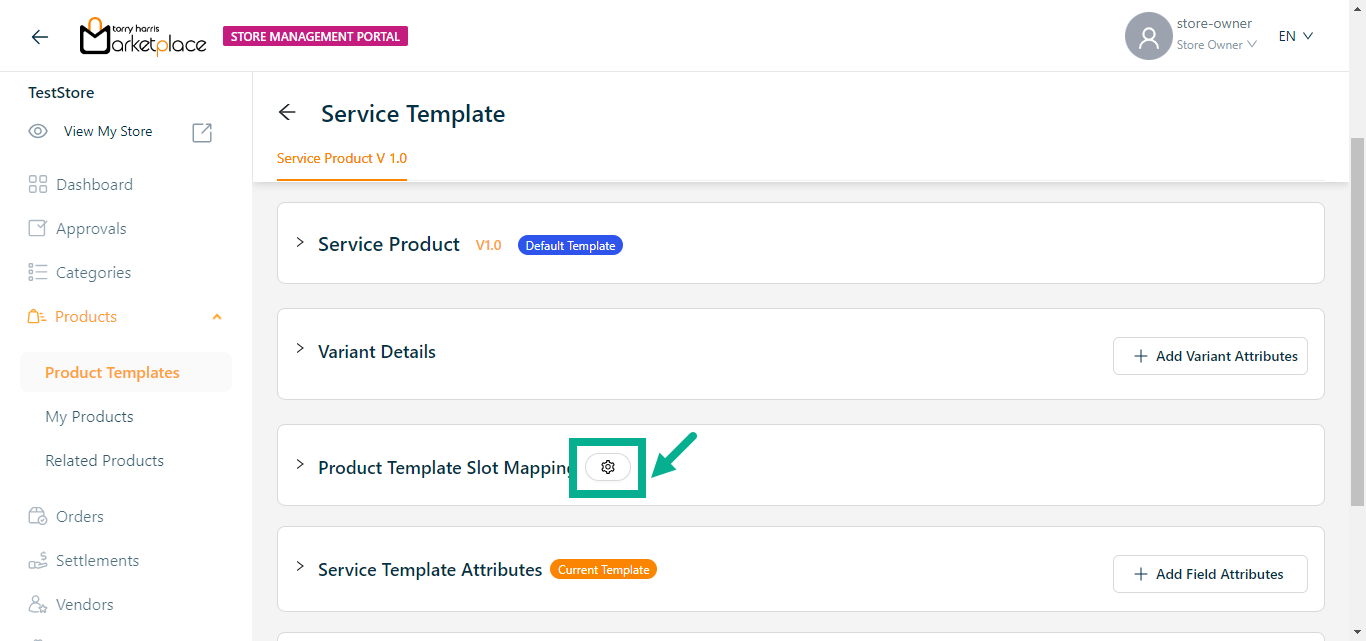Screen dimensions: 1366x641
Task: Open the EN language dropdown
Action: click(x=1295, y=36)
